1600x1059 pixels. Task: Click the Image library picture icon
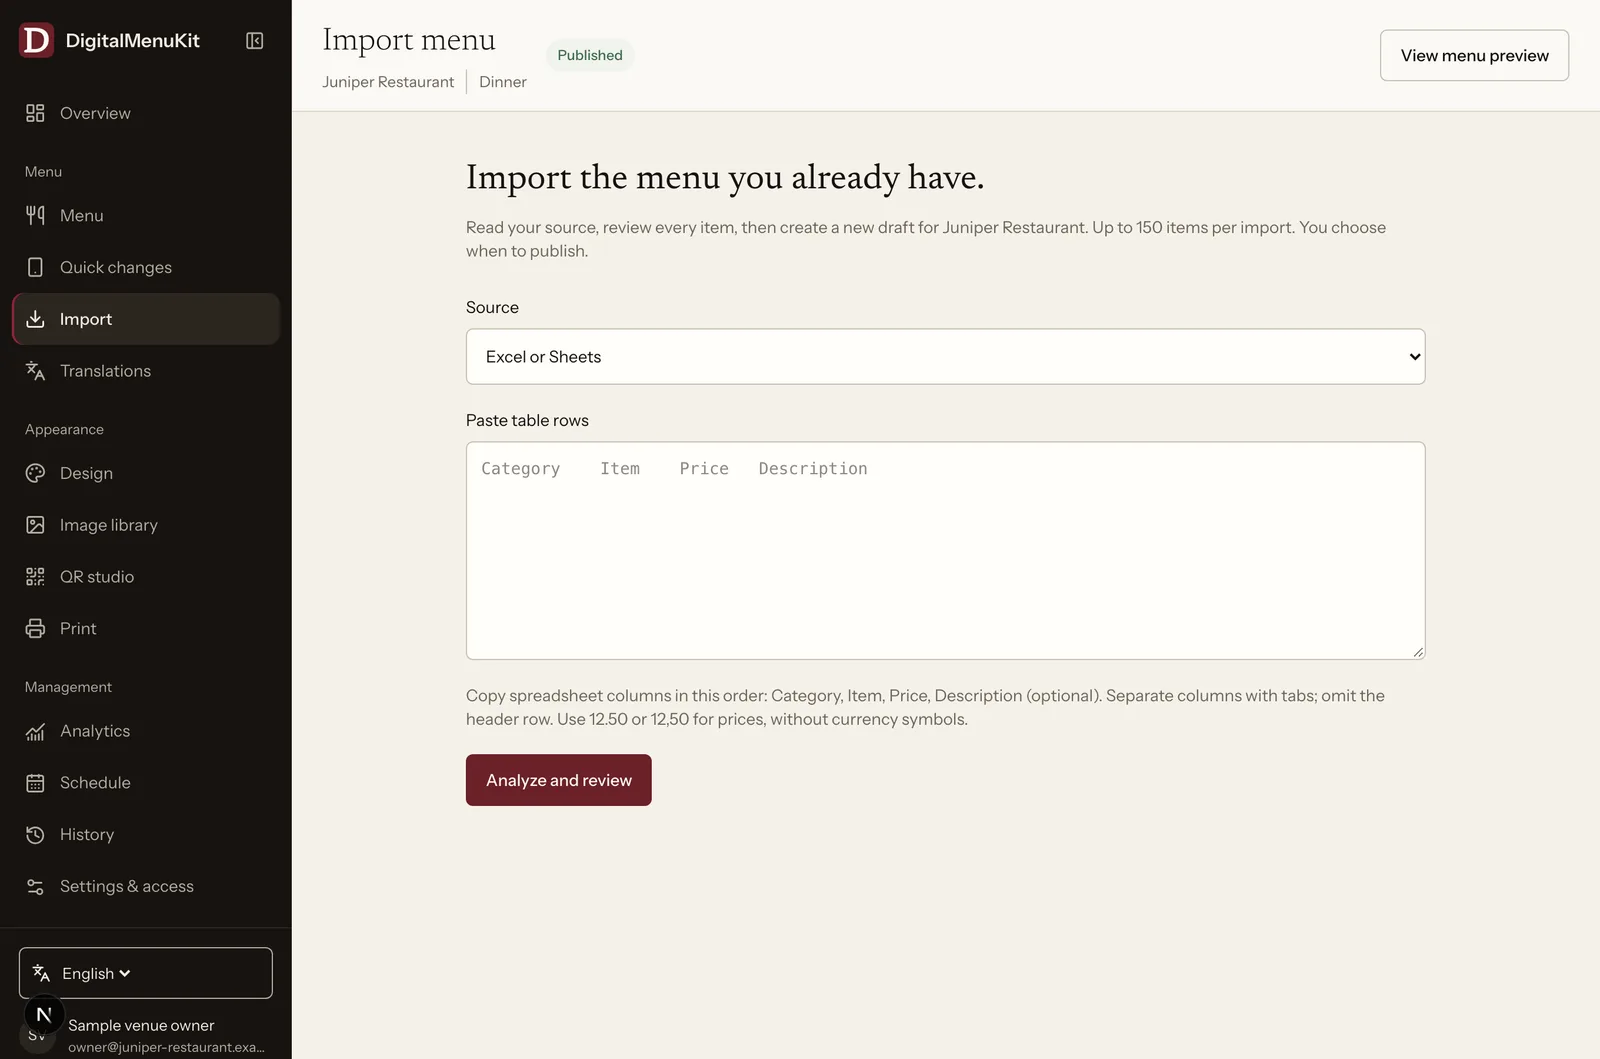click(x=35, y=525)
